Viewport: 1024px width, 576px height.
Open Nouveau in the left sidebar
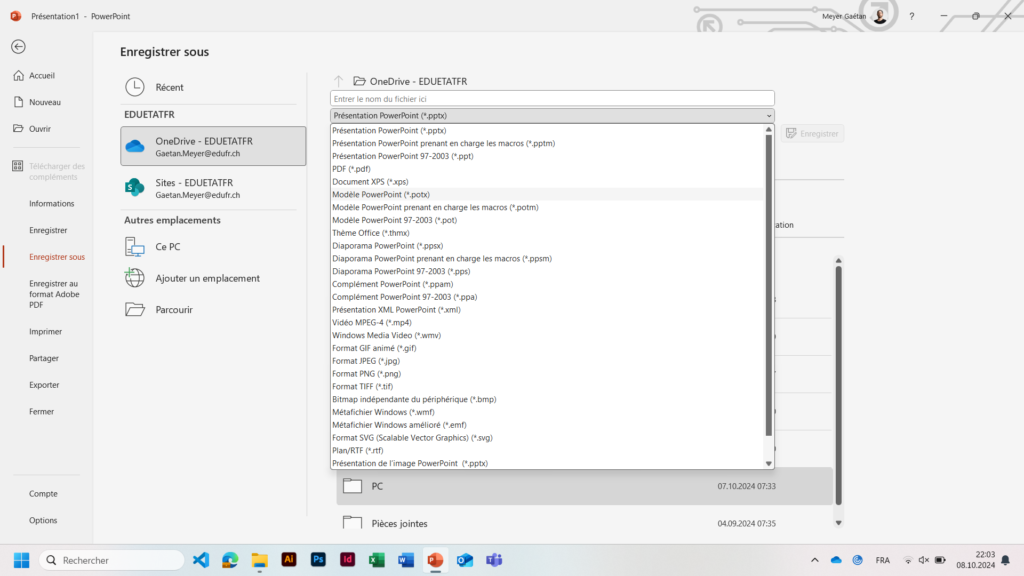(x=44, y=103)
